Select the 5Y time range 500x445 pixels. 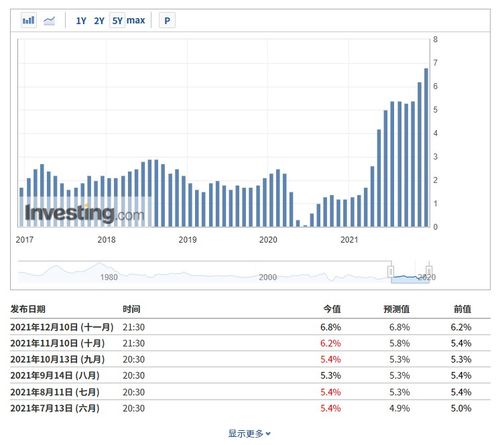[x=117, y=21]
